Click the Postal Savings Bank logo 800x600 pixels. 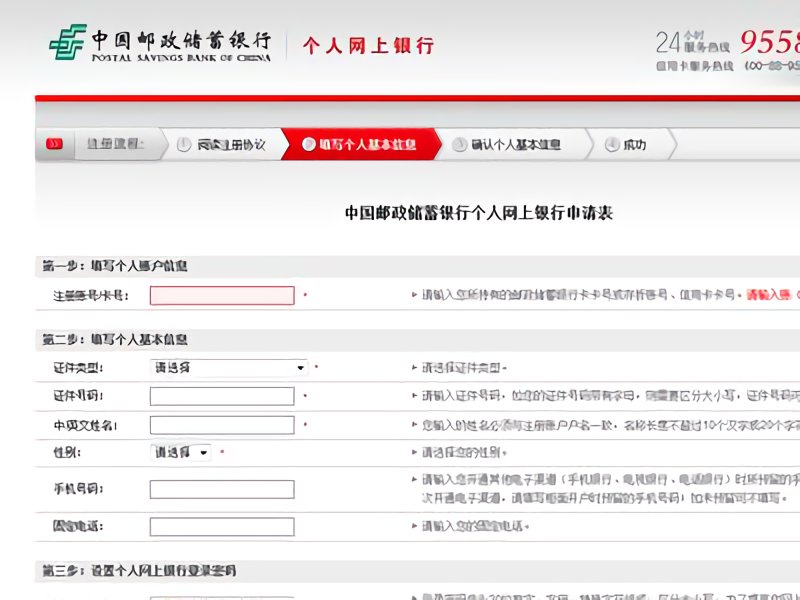click(150, 45)
